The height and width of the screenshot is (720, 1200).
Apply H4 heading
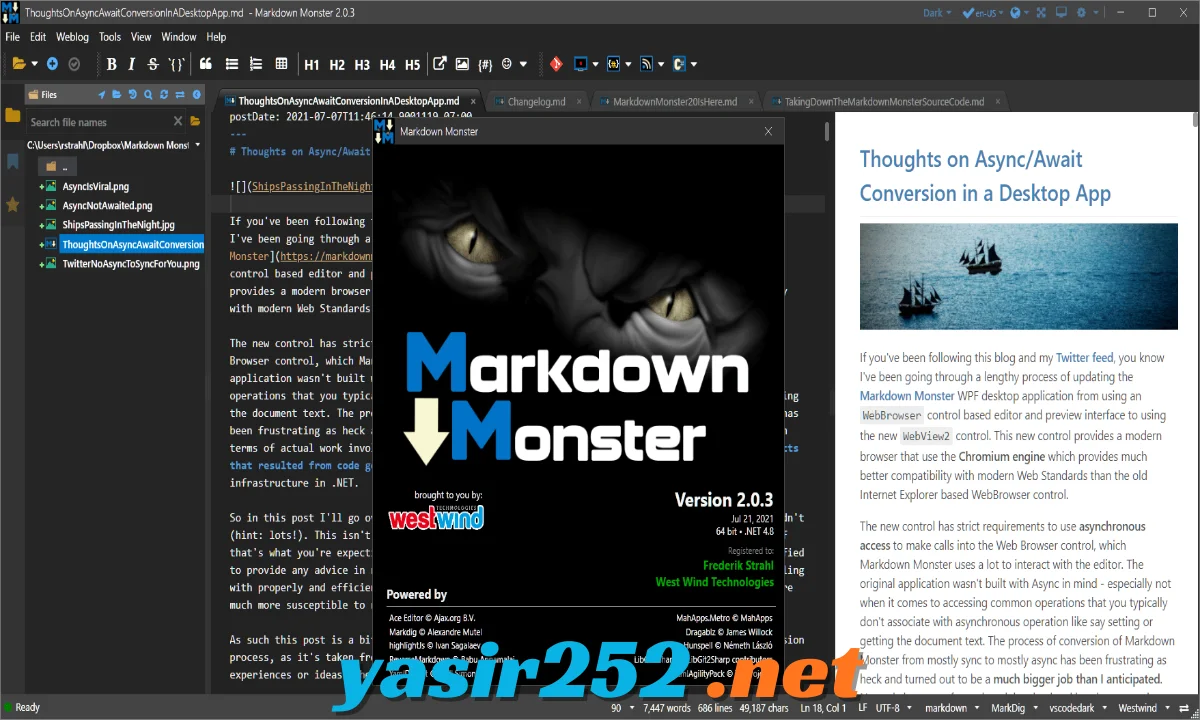[387, 65]
